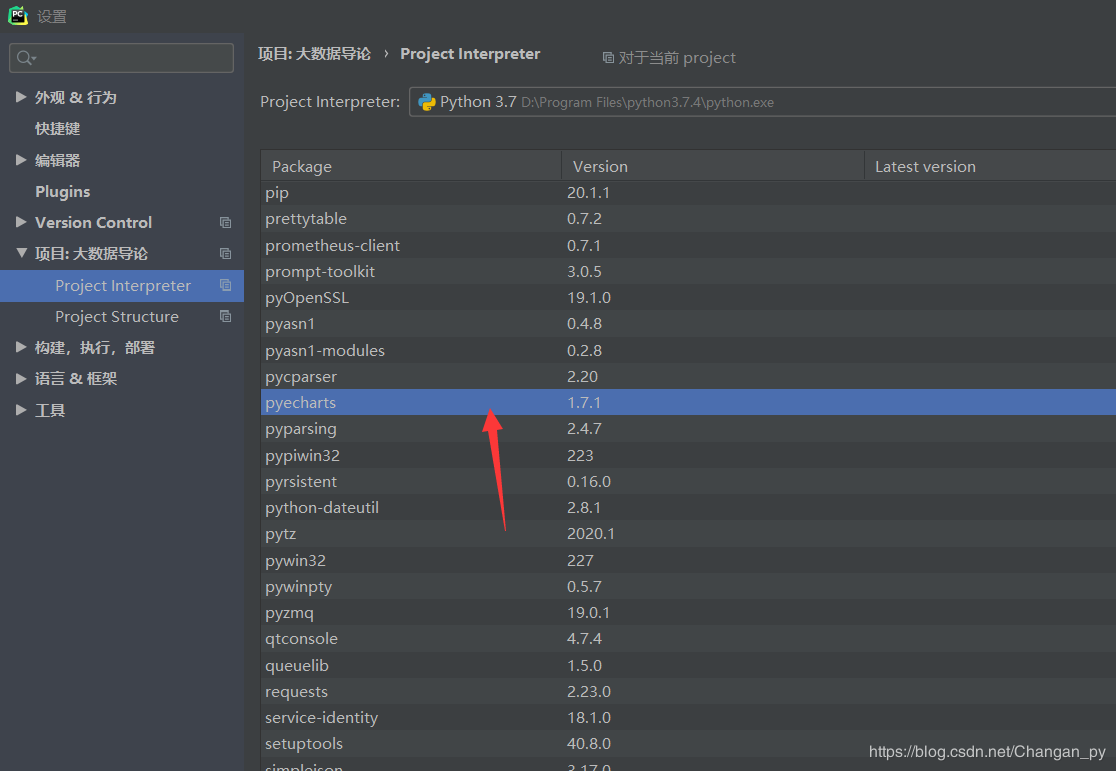Select the pyasn1 package row
1116x771 pixels.
coord(688,324)
